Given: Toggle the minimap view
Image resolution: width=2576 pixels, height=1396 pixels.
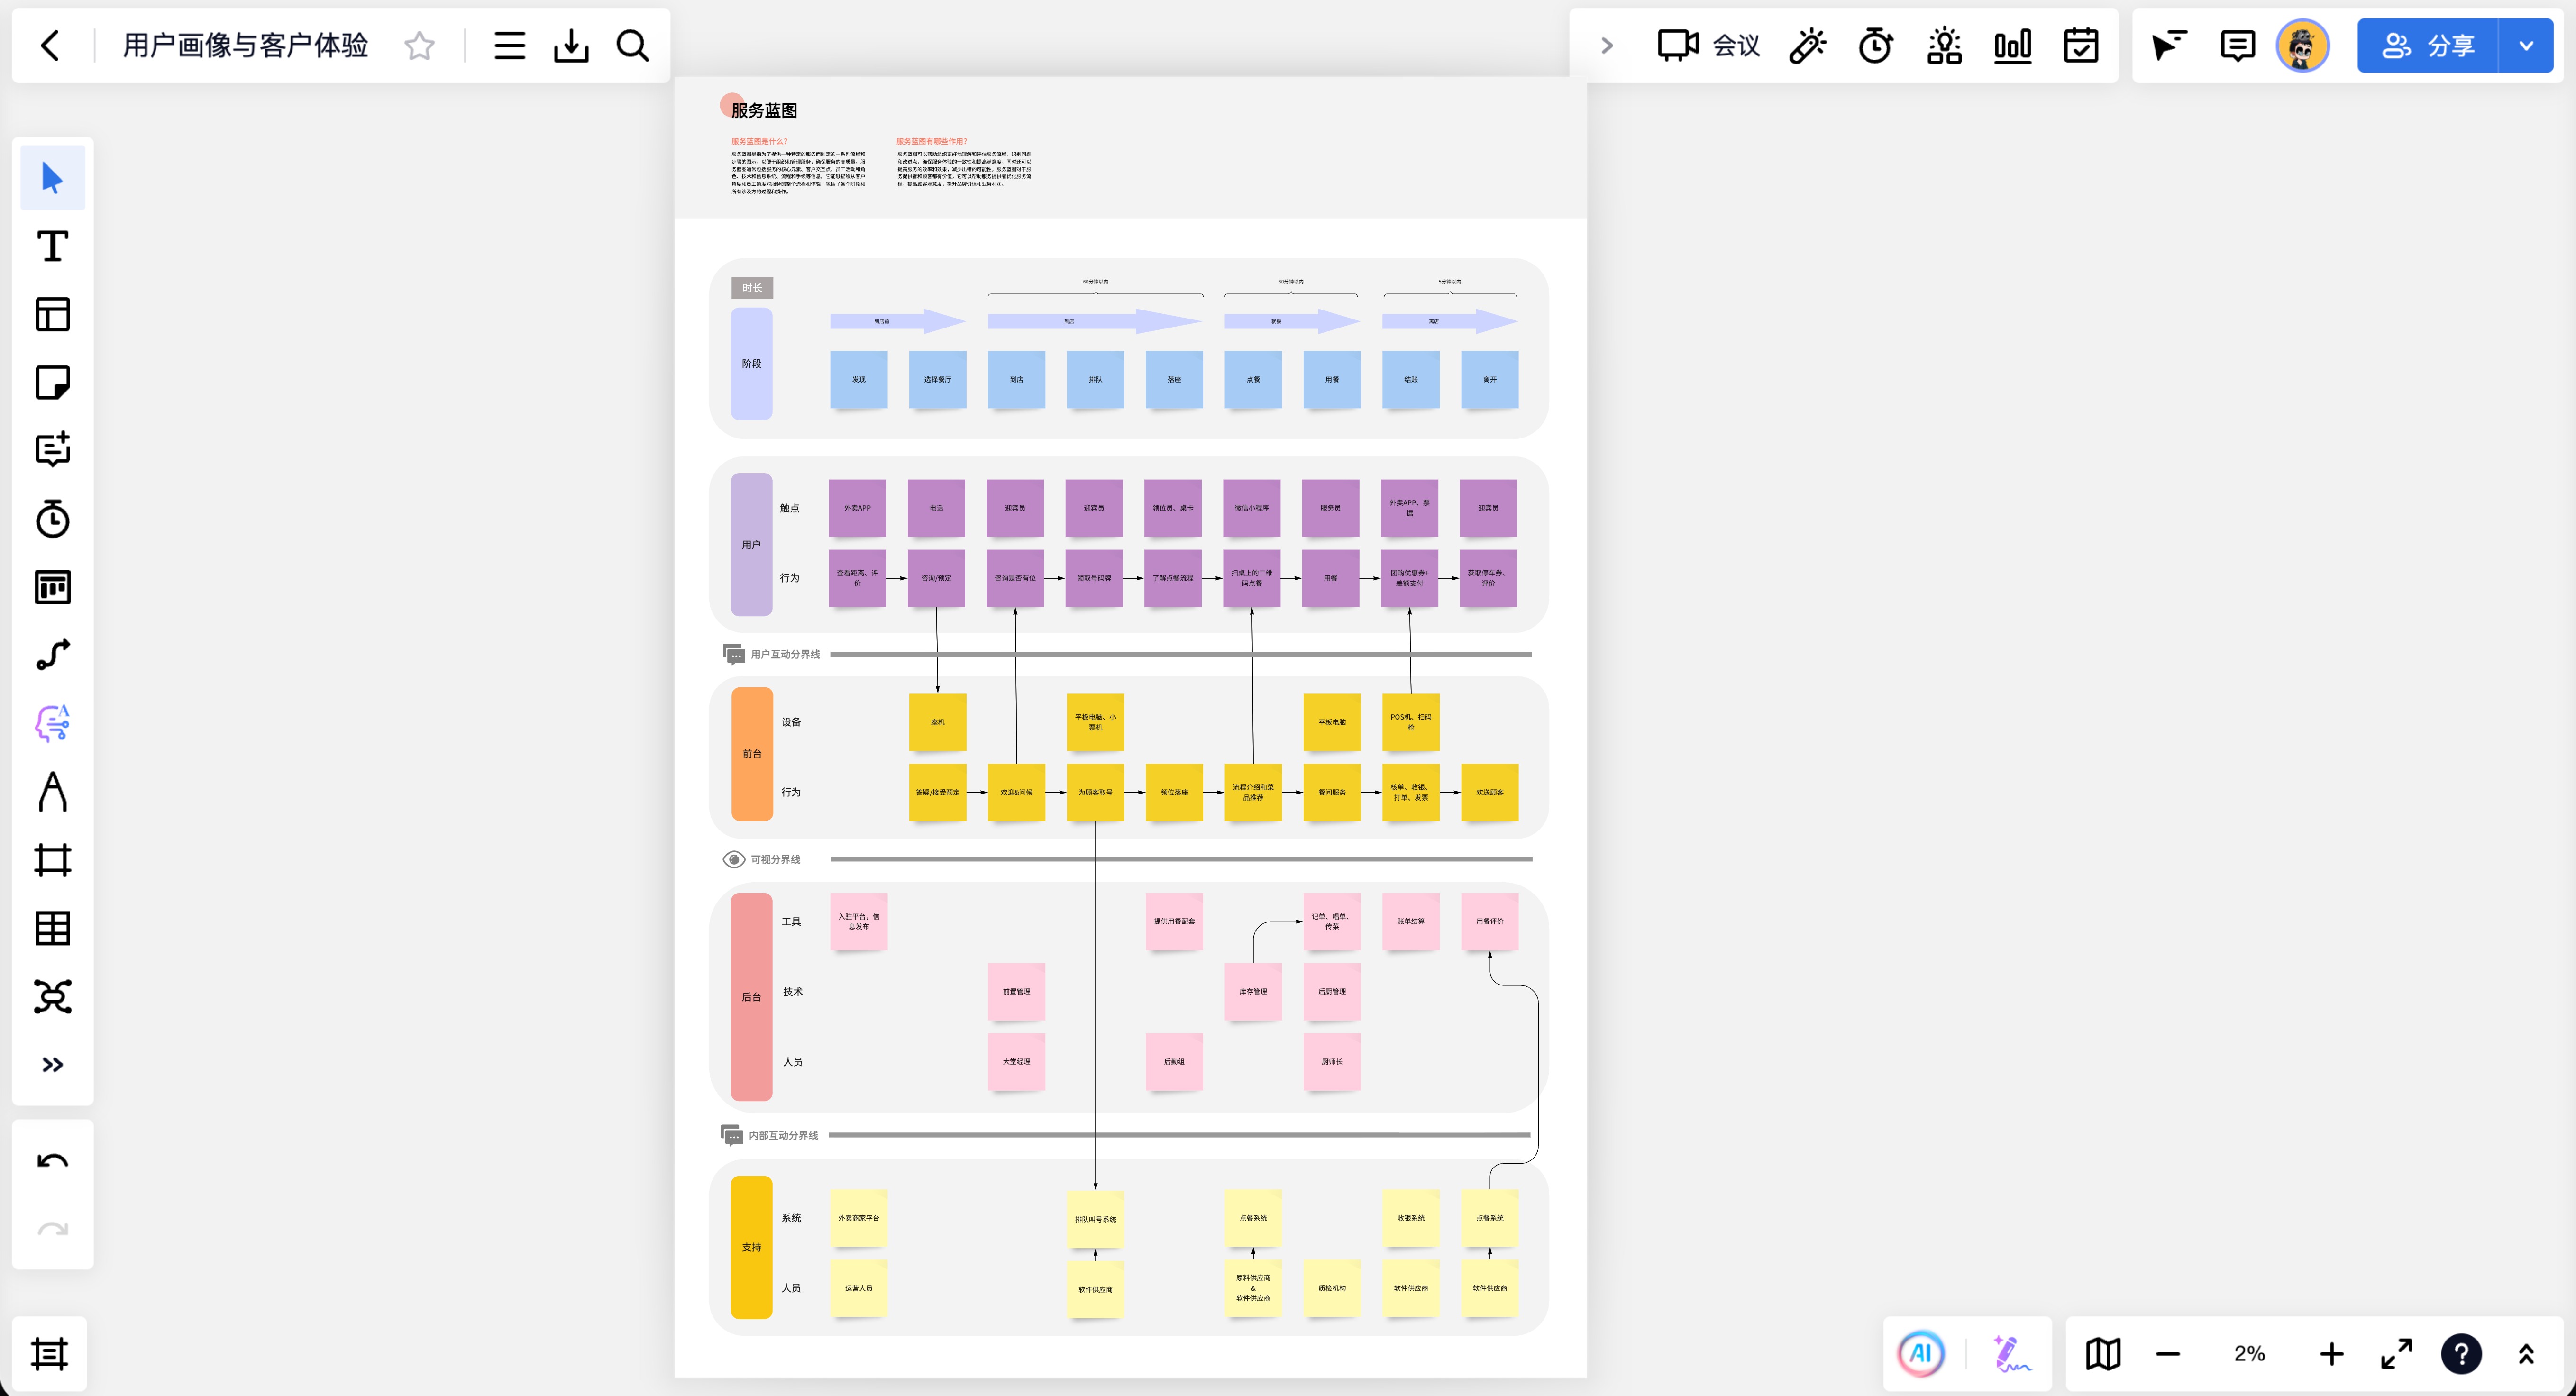Looking at the screenshot, I should (2103, 1354).
